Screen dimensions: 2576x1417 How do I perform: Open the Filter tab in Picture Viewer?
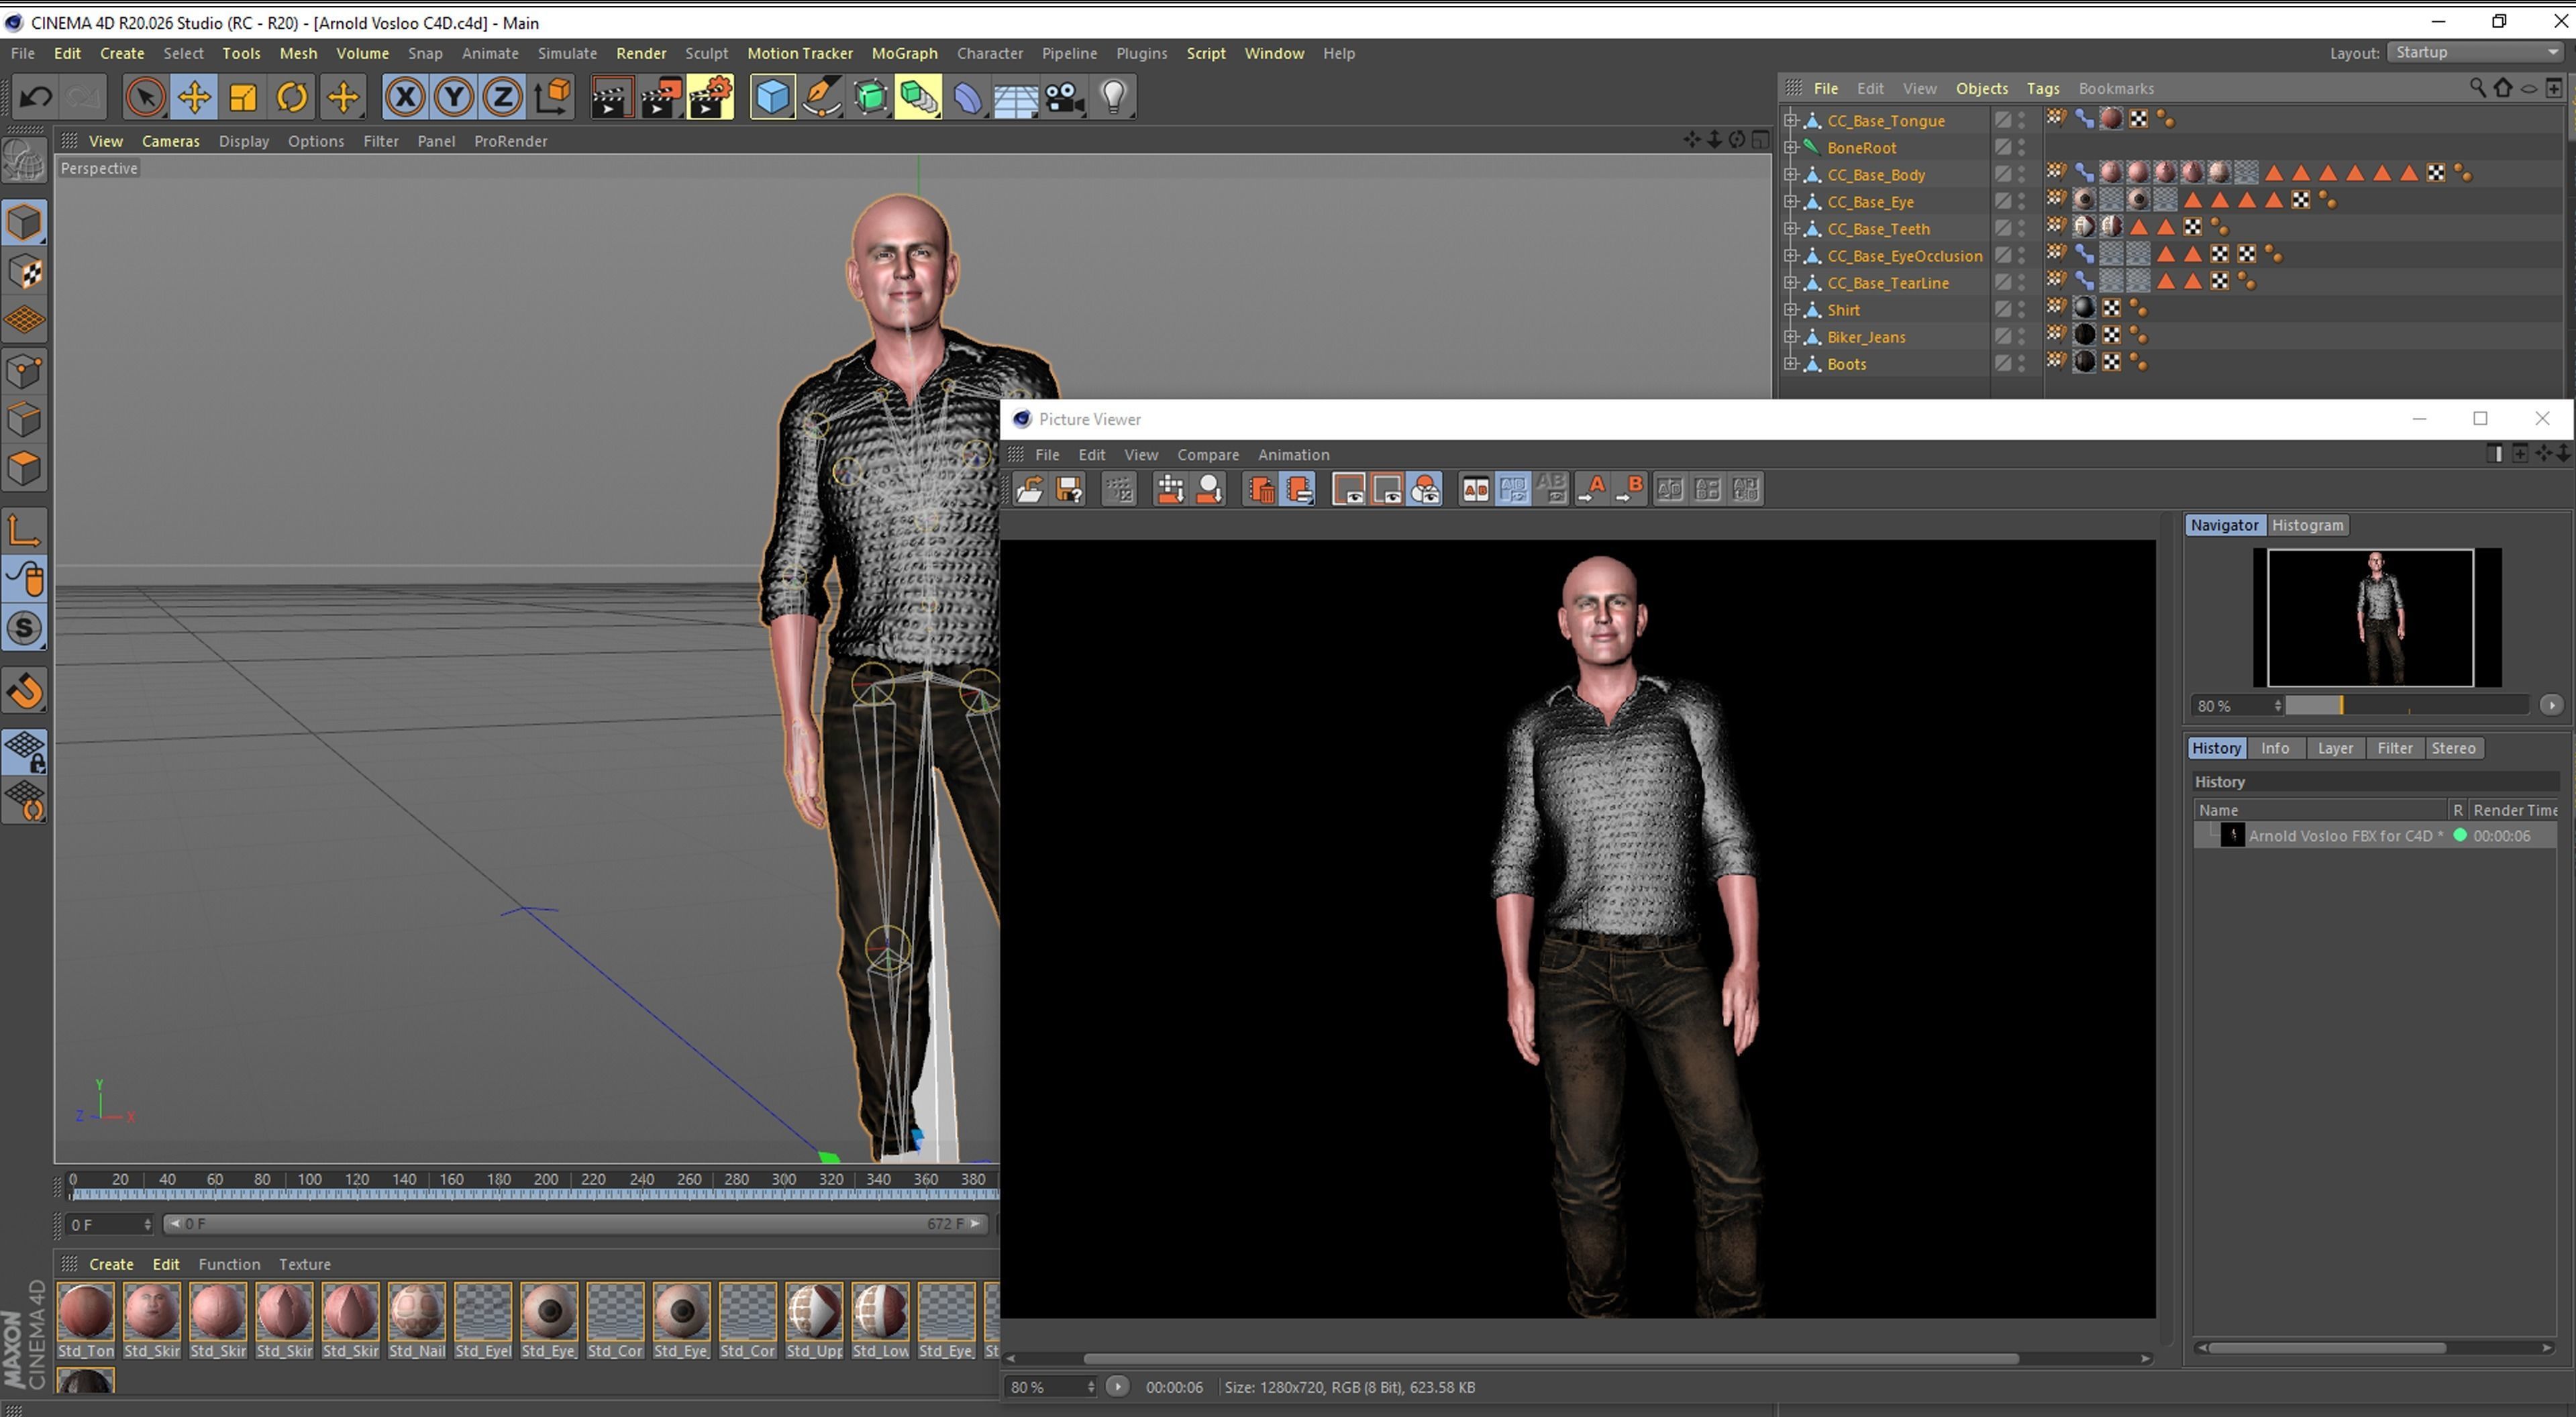pyautogui.click(x=2394, y=748)
